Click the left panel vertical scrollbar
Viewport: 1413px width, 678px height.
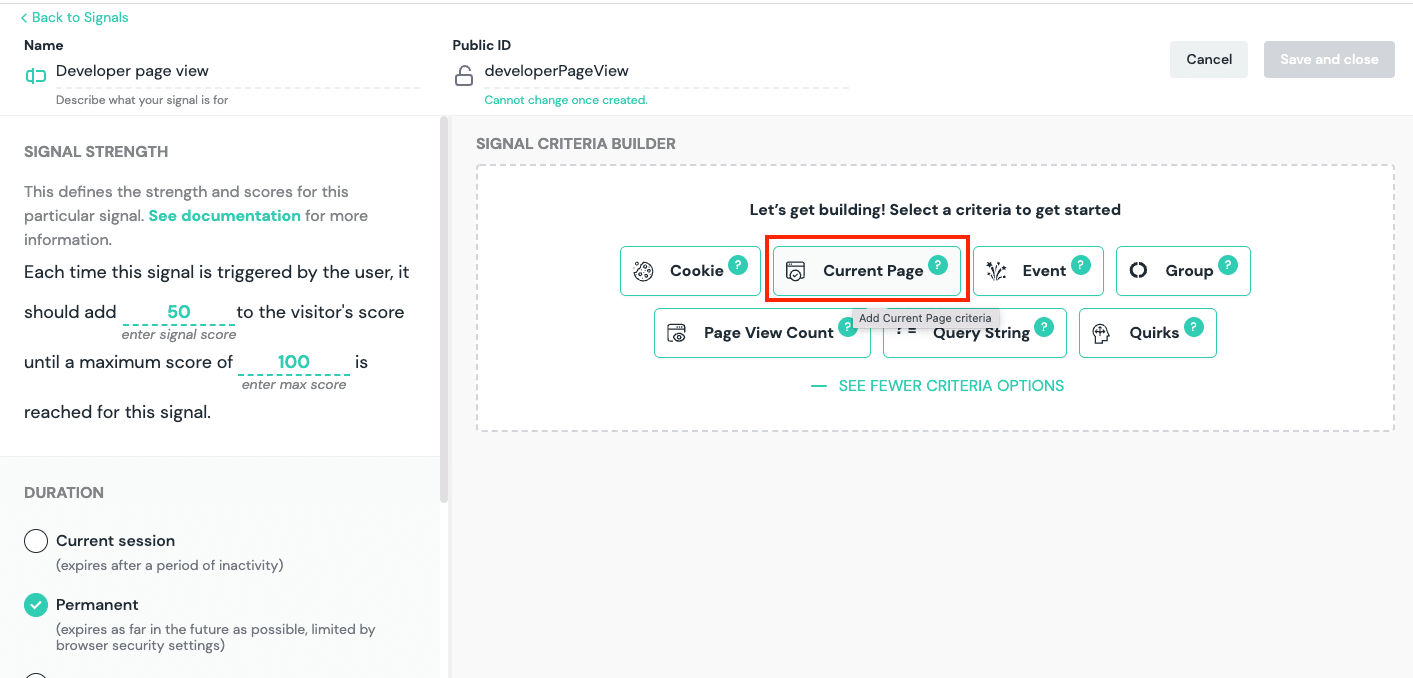tap(445, 310)
